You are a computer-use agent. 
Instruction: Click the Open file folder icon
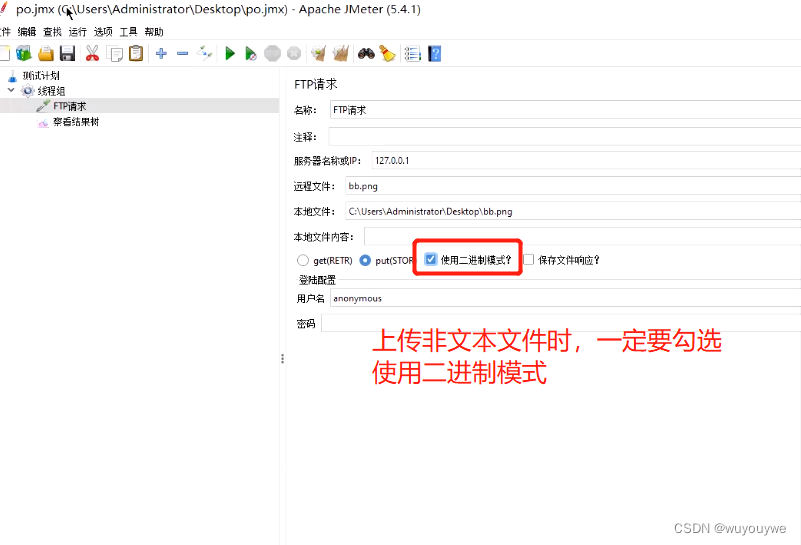[46, 53]
